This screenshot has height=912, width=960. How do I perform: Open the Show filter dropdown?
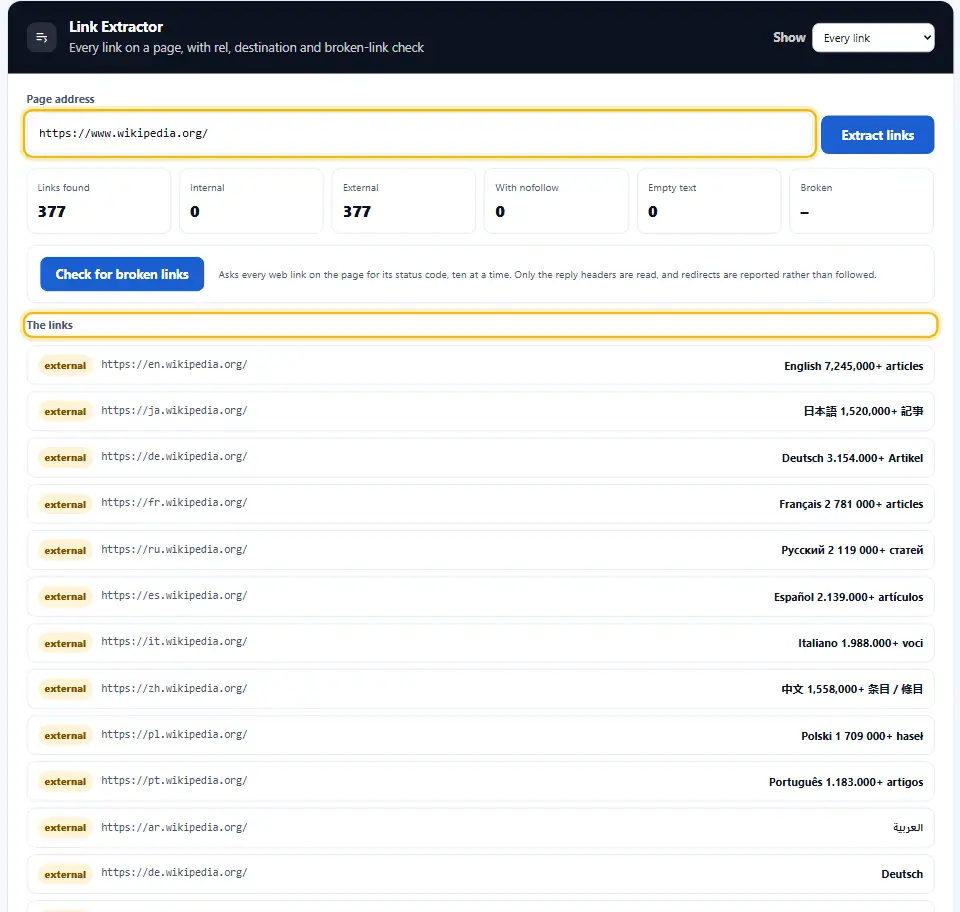pyautogui.click(x=872, y=38)
